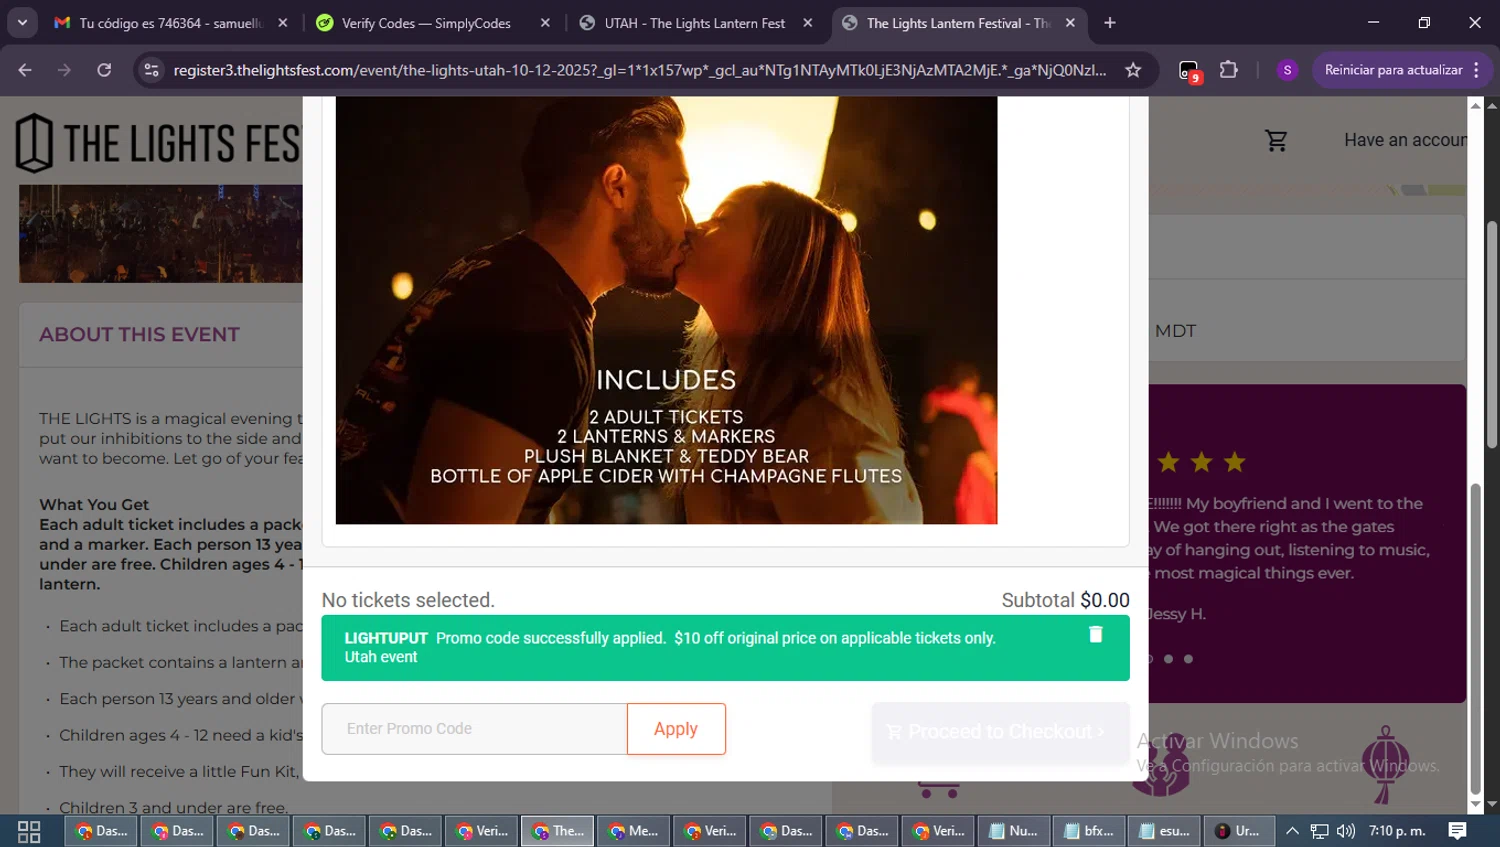1500x847 pixels.
Task: Click 'Promo code successfully applied' message
Action: pyautogui.click(x=551, y=638)
